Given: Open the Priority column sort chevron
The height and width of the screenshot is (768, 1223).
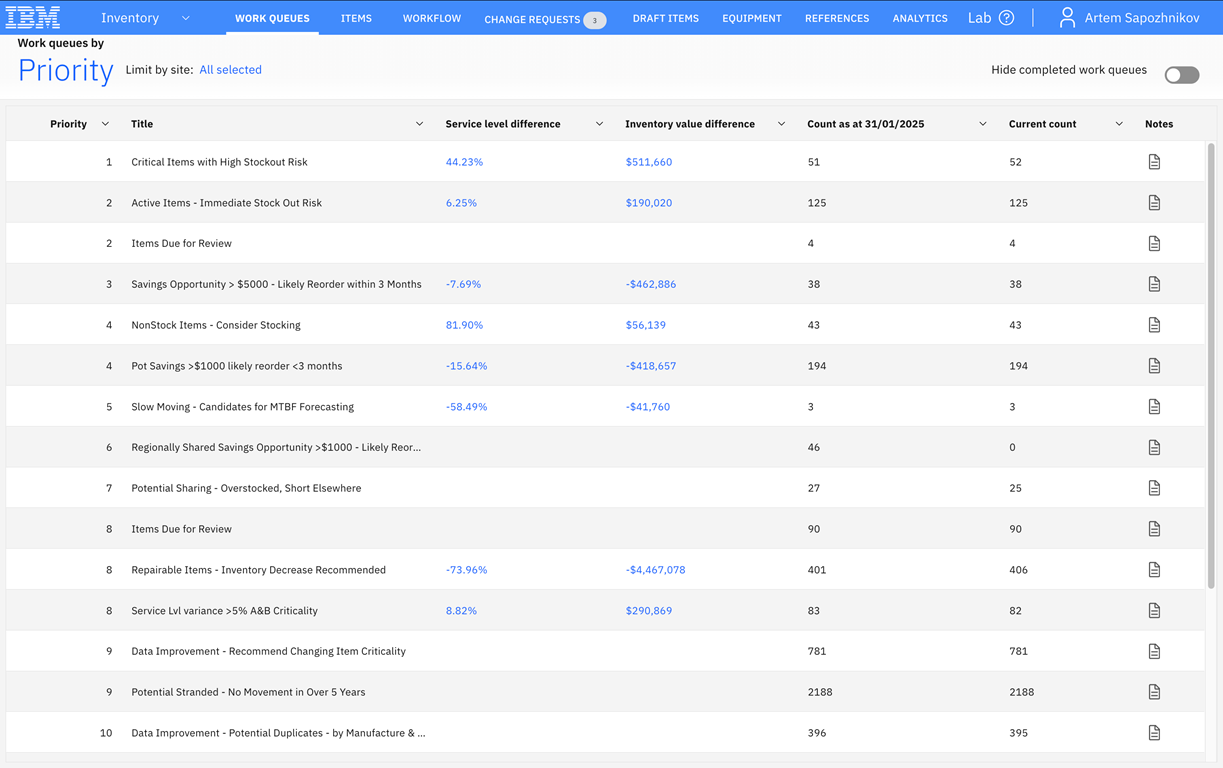Looking at the screenshot, I should click(105, 124).
